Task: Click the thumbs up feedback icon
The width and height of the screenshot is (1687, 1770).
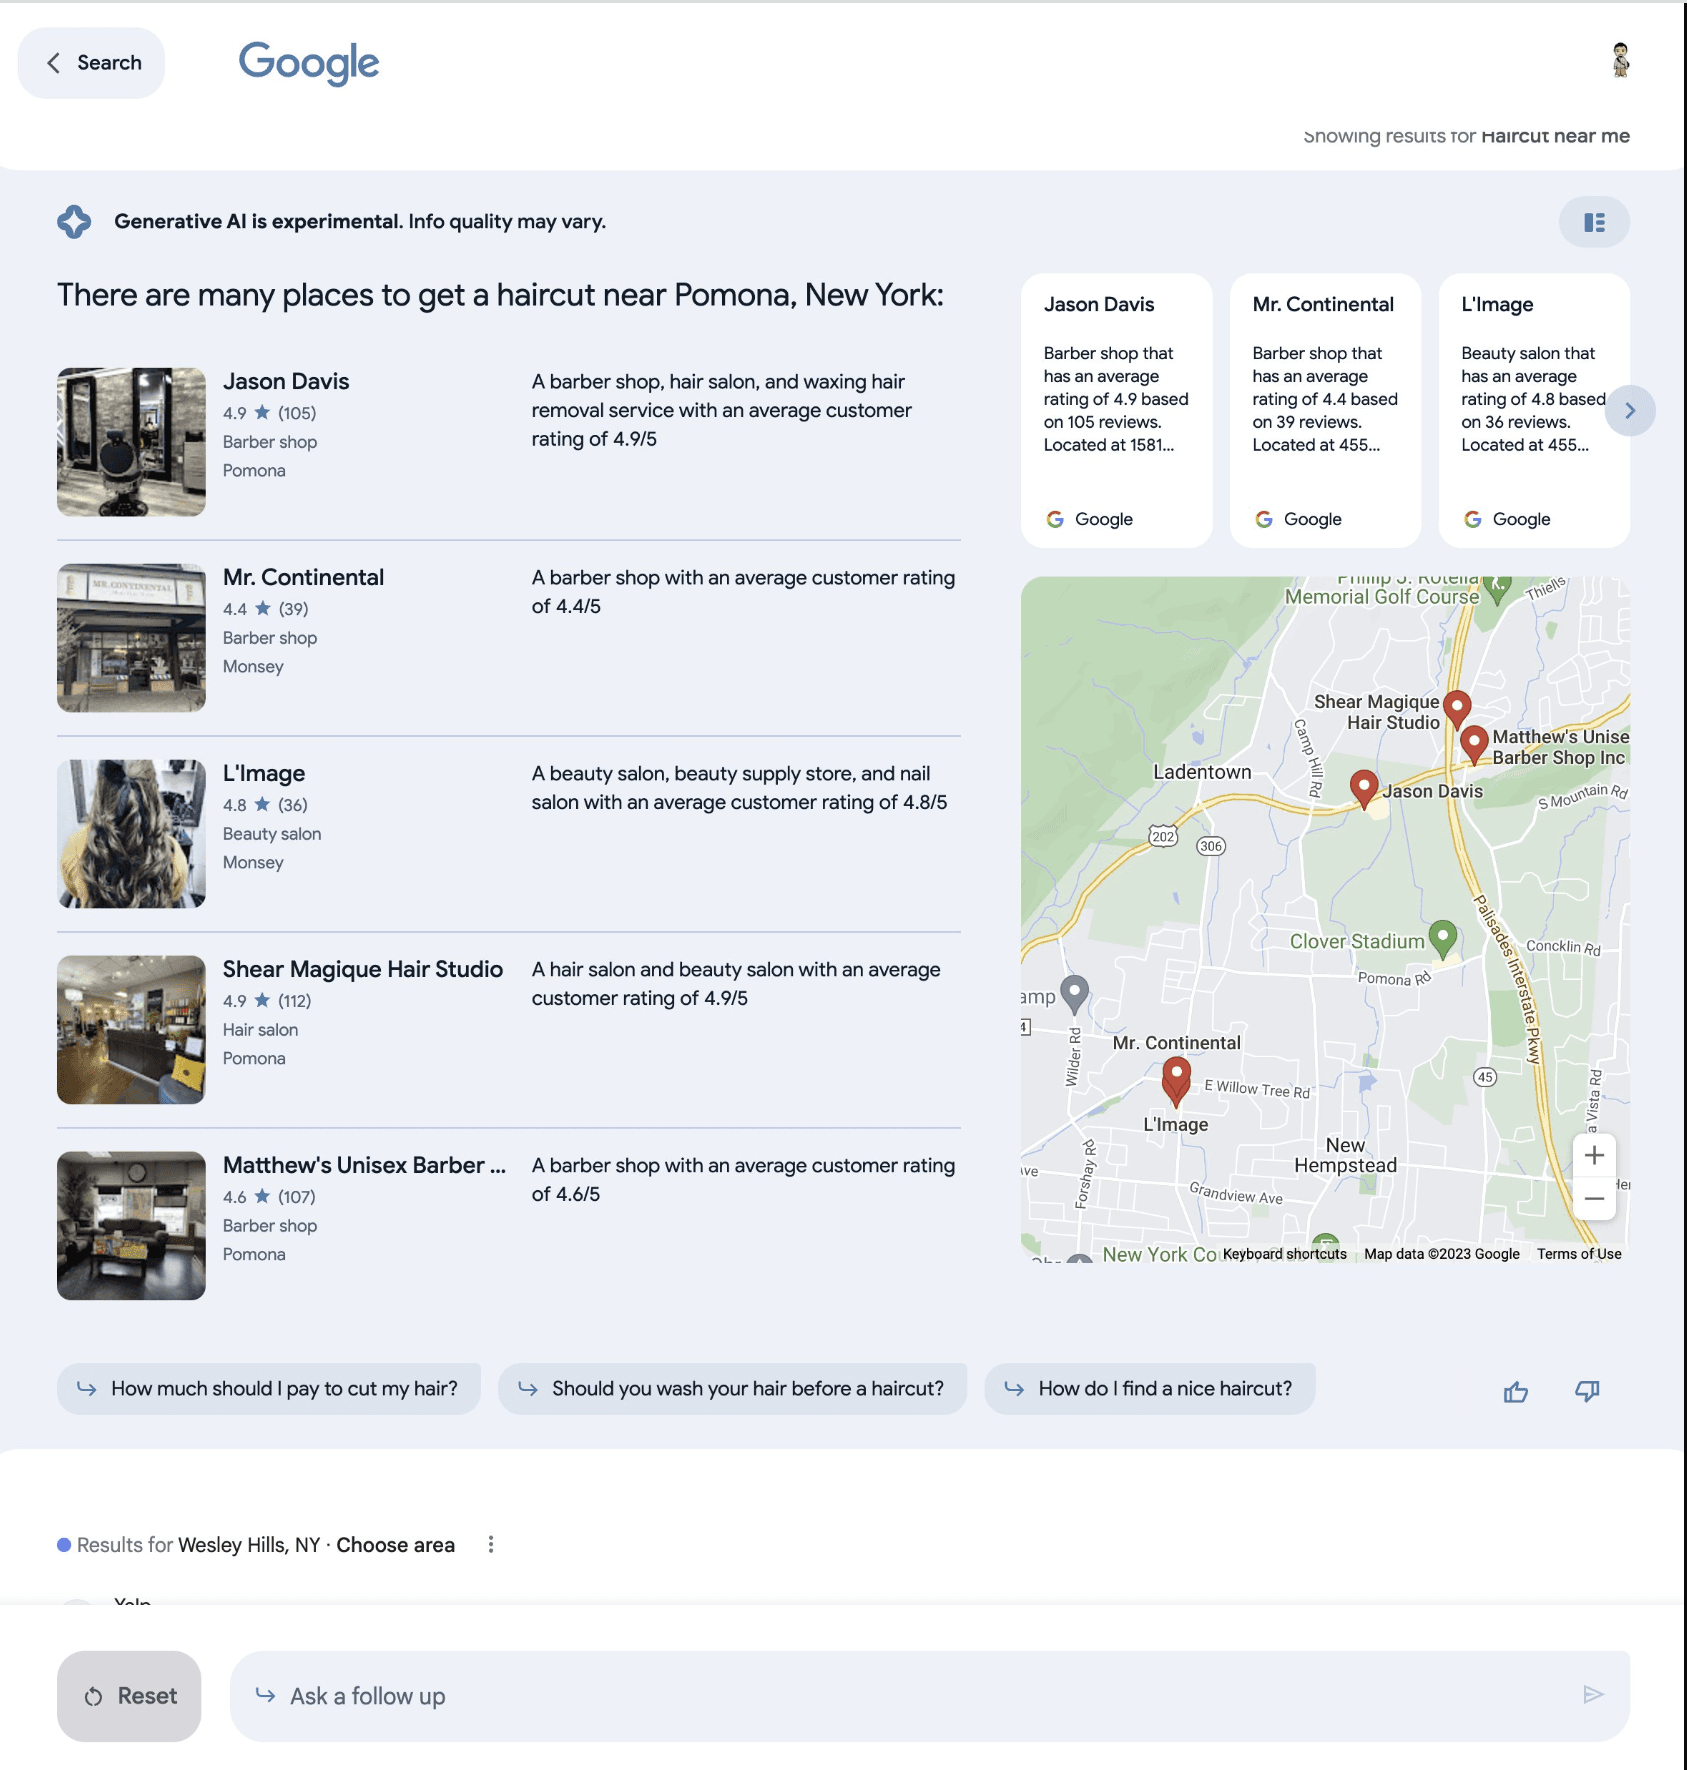Action: [1515, 1391]
